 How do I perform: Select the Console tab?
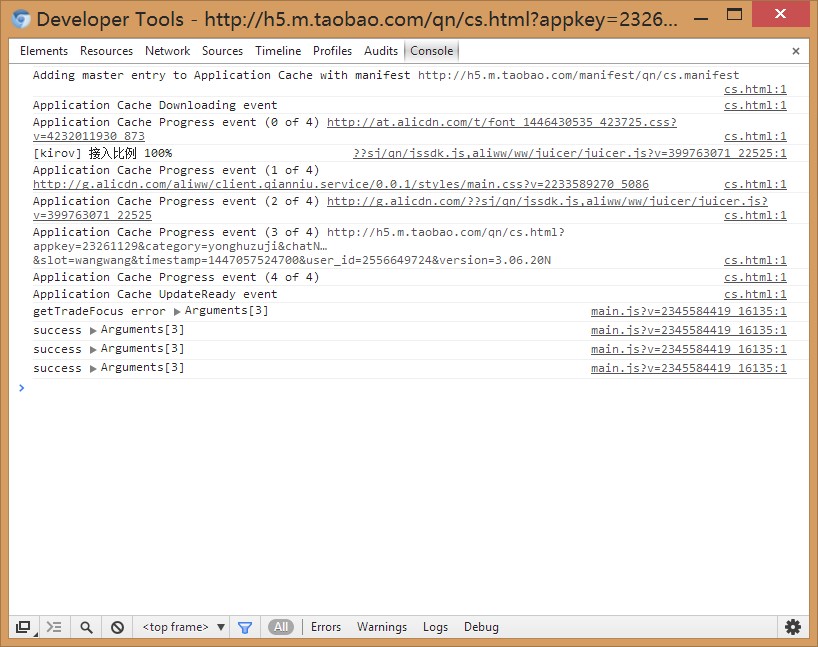431,51
